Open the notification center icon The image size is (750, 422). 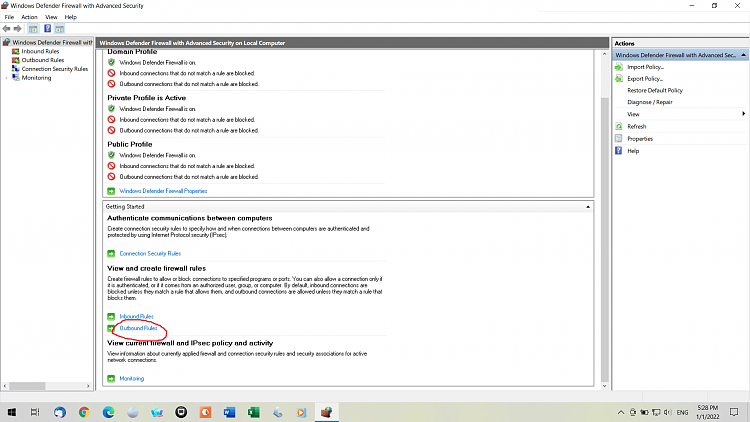pyautogui.click(x=734, y=412)
